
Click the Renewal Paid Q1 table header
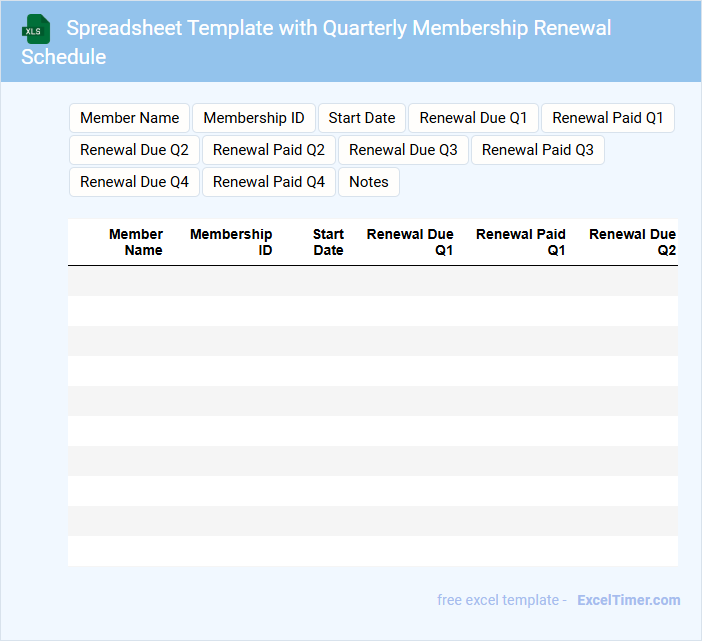[521, 242]
